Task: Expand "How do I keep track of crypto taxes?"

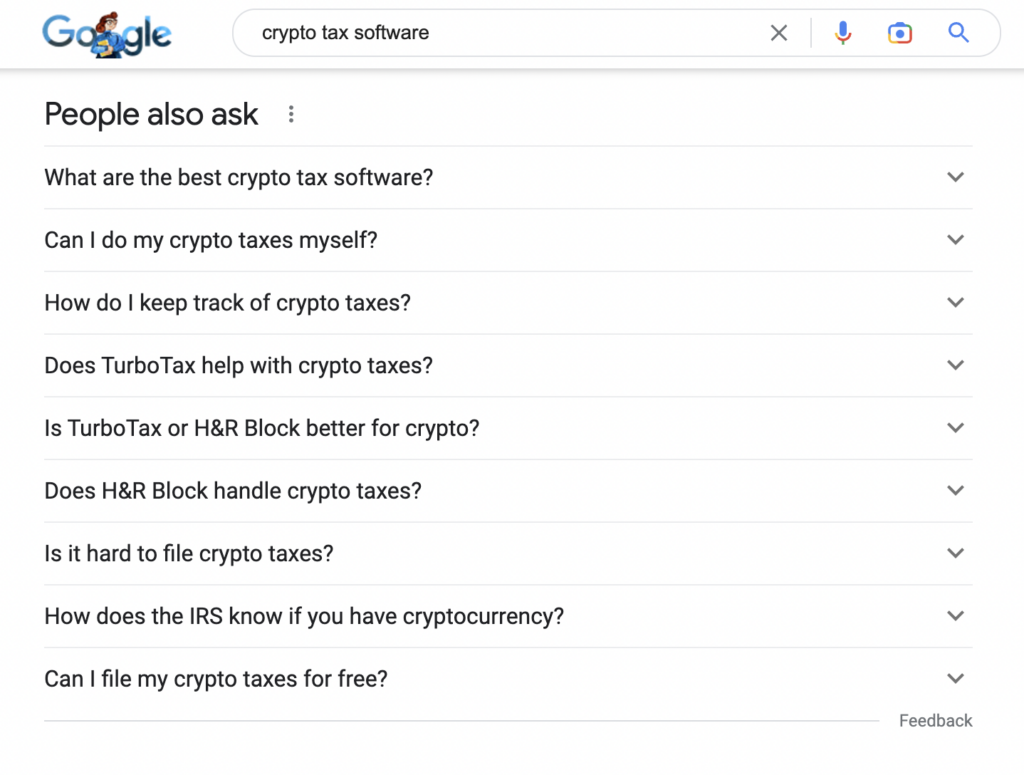Action: click(x=508, y=302)
